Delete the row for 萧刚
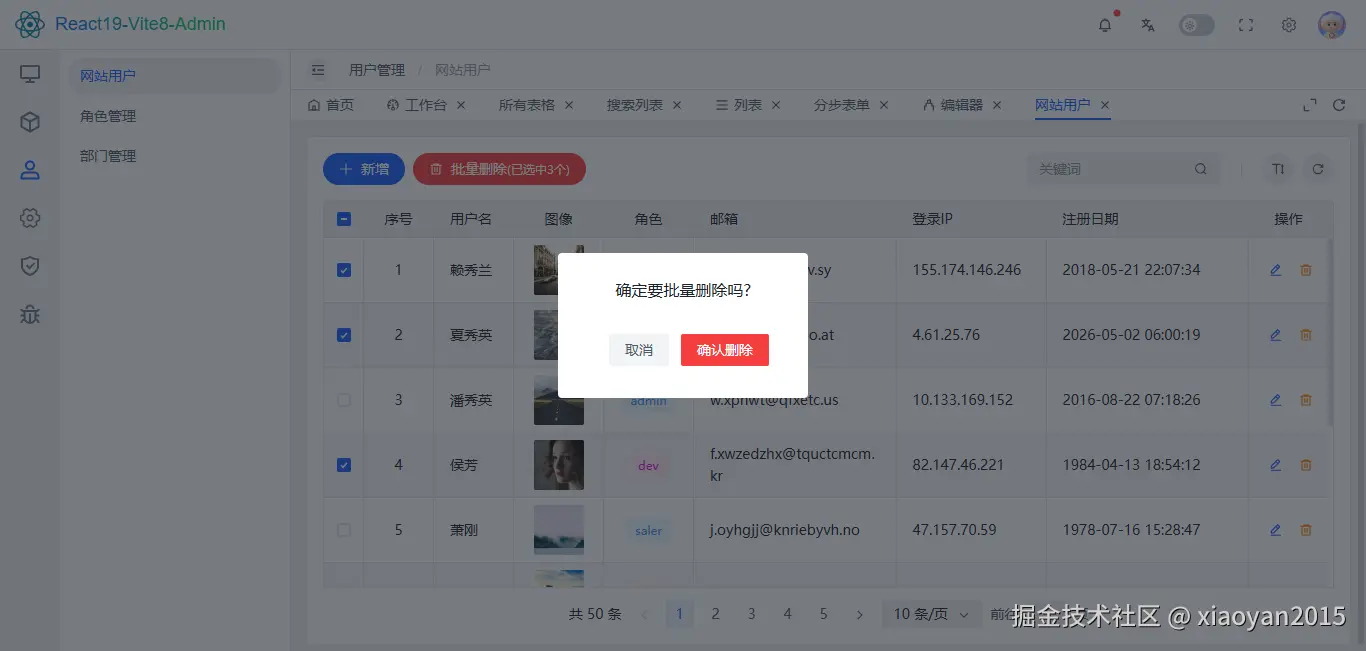Viewport: 1366px width, 651px height. point(1305,530)
